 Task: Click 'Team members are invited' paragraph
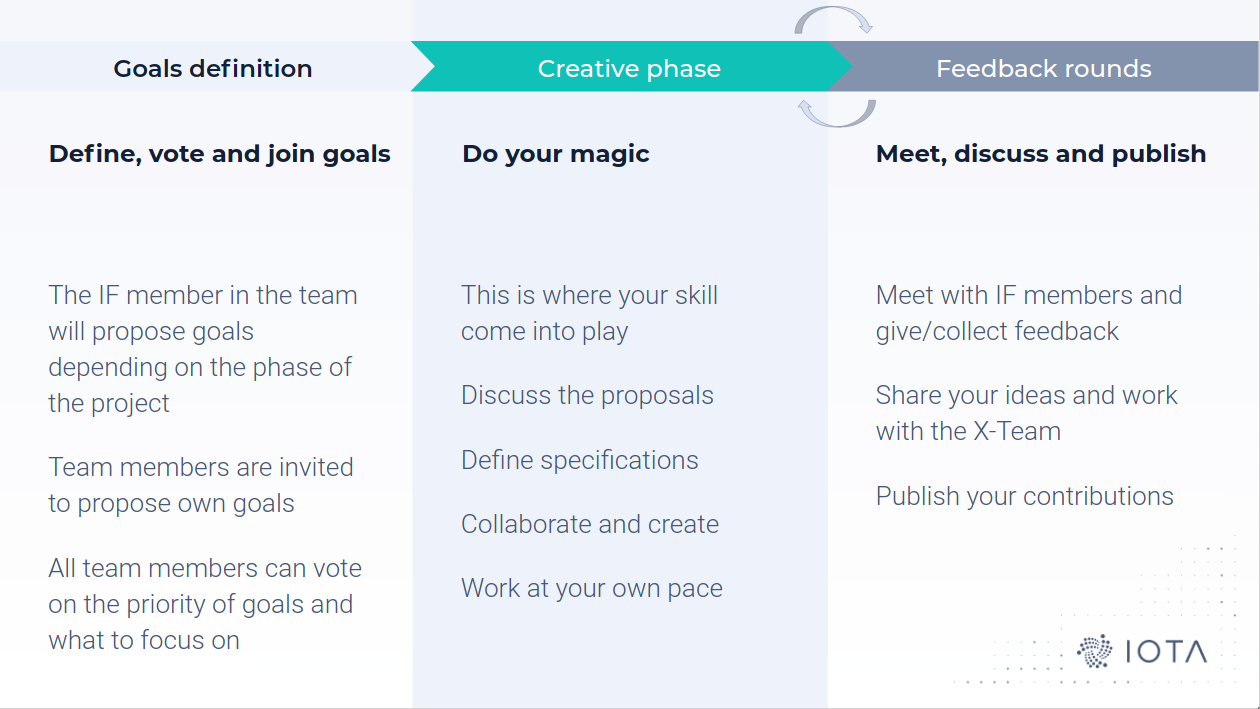point(201,485)
